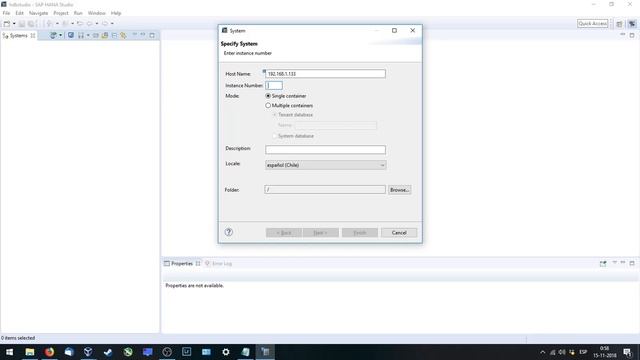Image resolution: width=640 pixels, height=360 pixels.
Task: Select the disabled System database radio option
Action: pyautogui.click(x=275, y=136)
